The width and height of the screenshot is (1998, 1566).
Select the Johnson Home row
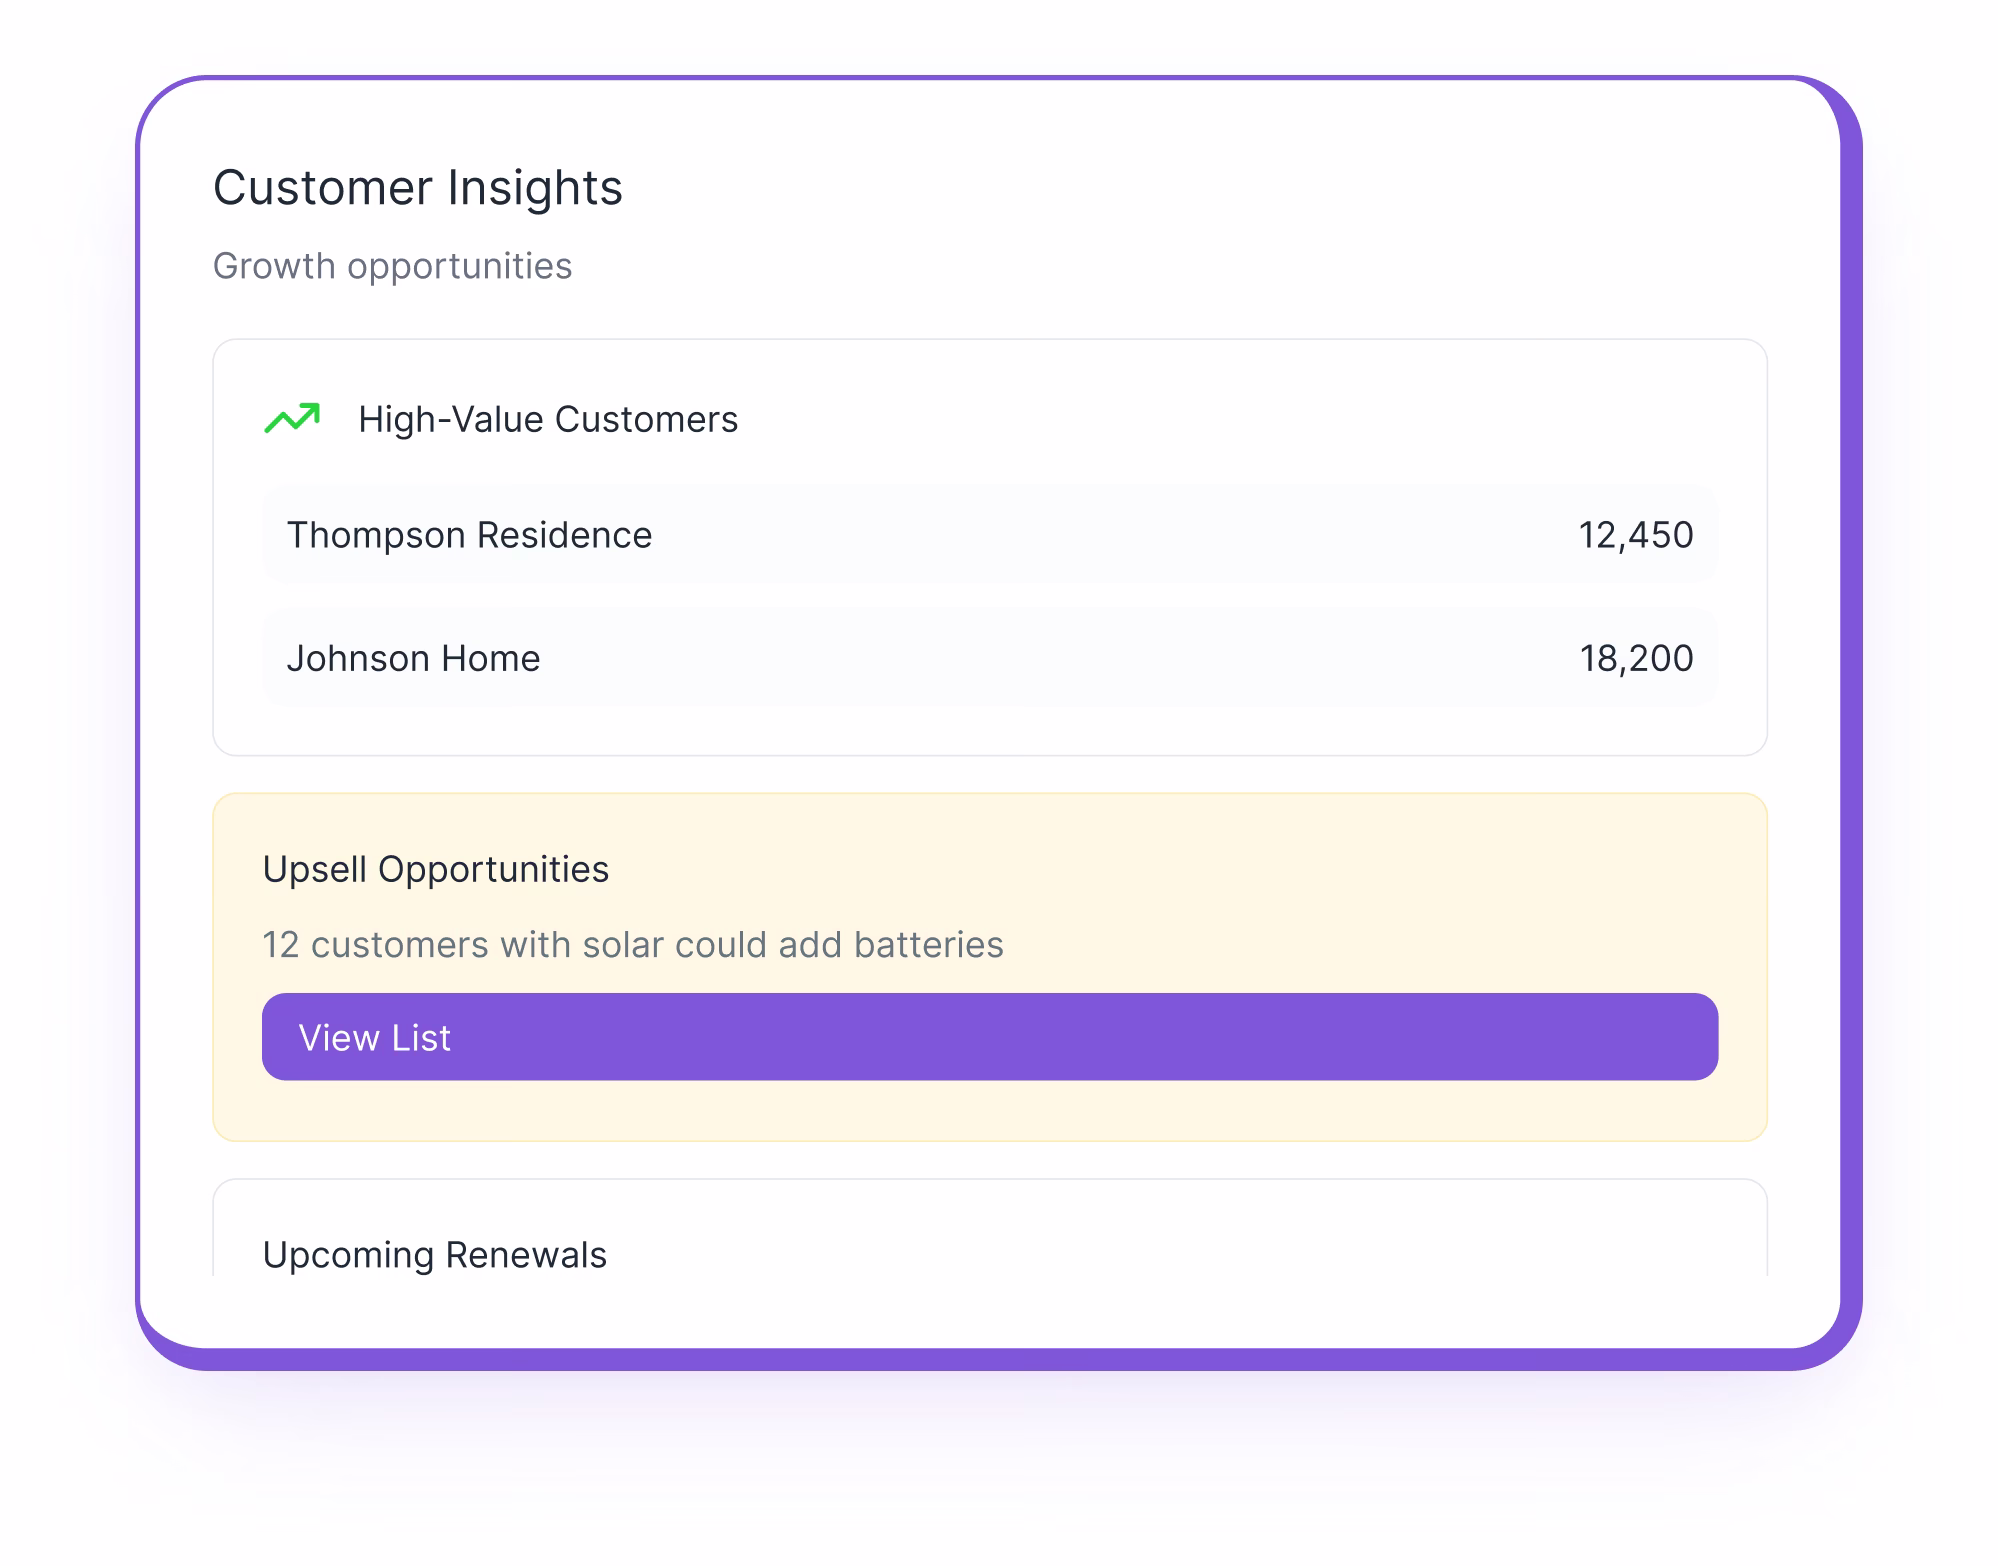pos(989,658)
